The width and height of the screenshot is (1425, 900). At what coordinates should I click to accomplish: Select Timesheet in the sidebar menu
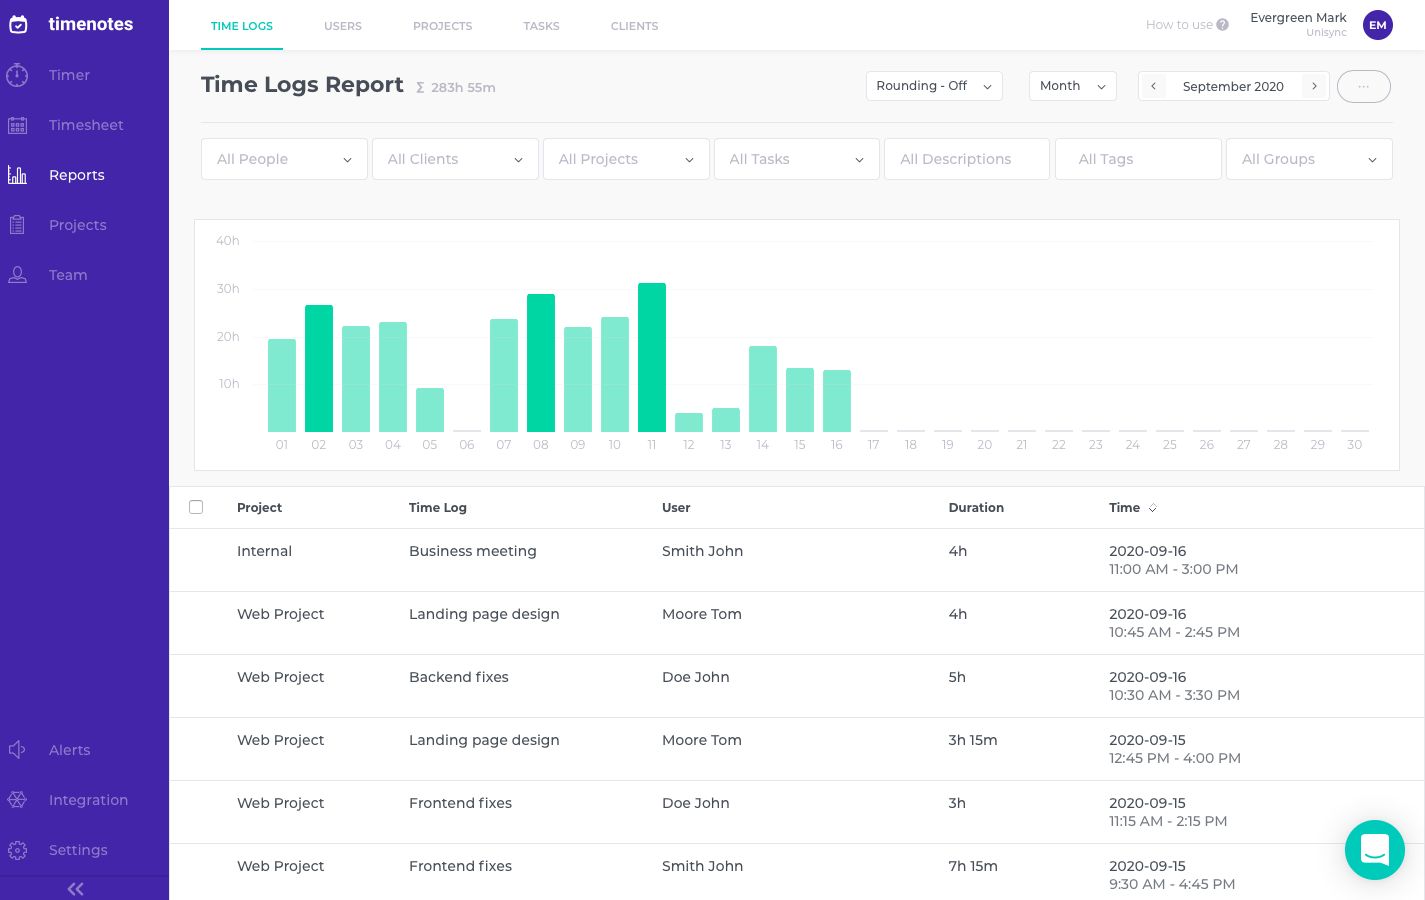pos(85,125)
